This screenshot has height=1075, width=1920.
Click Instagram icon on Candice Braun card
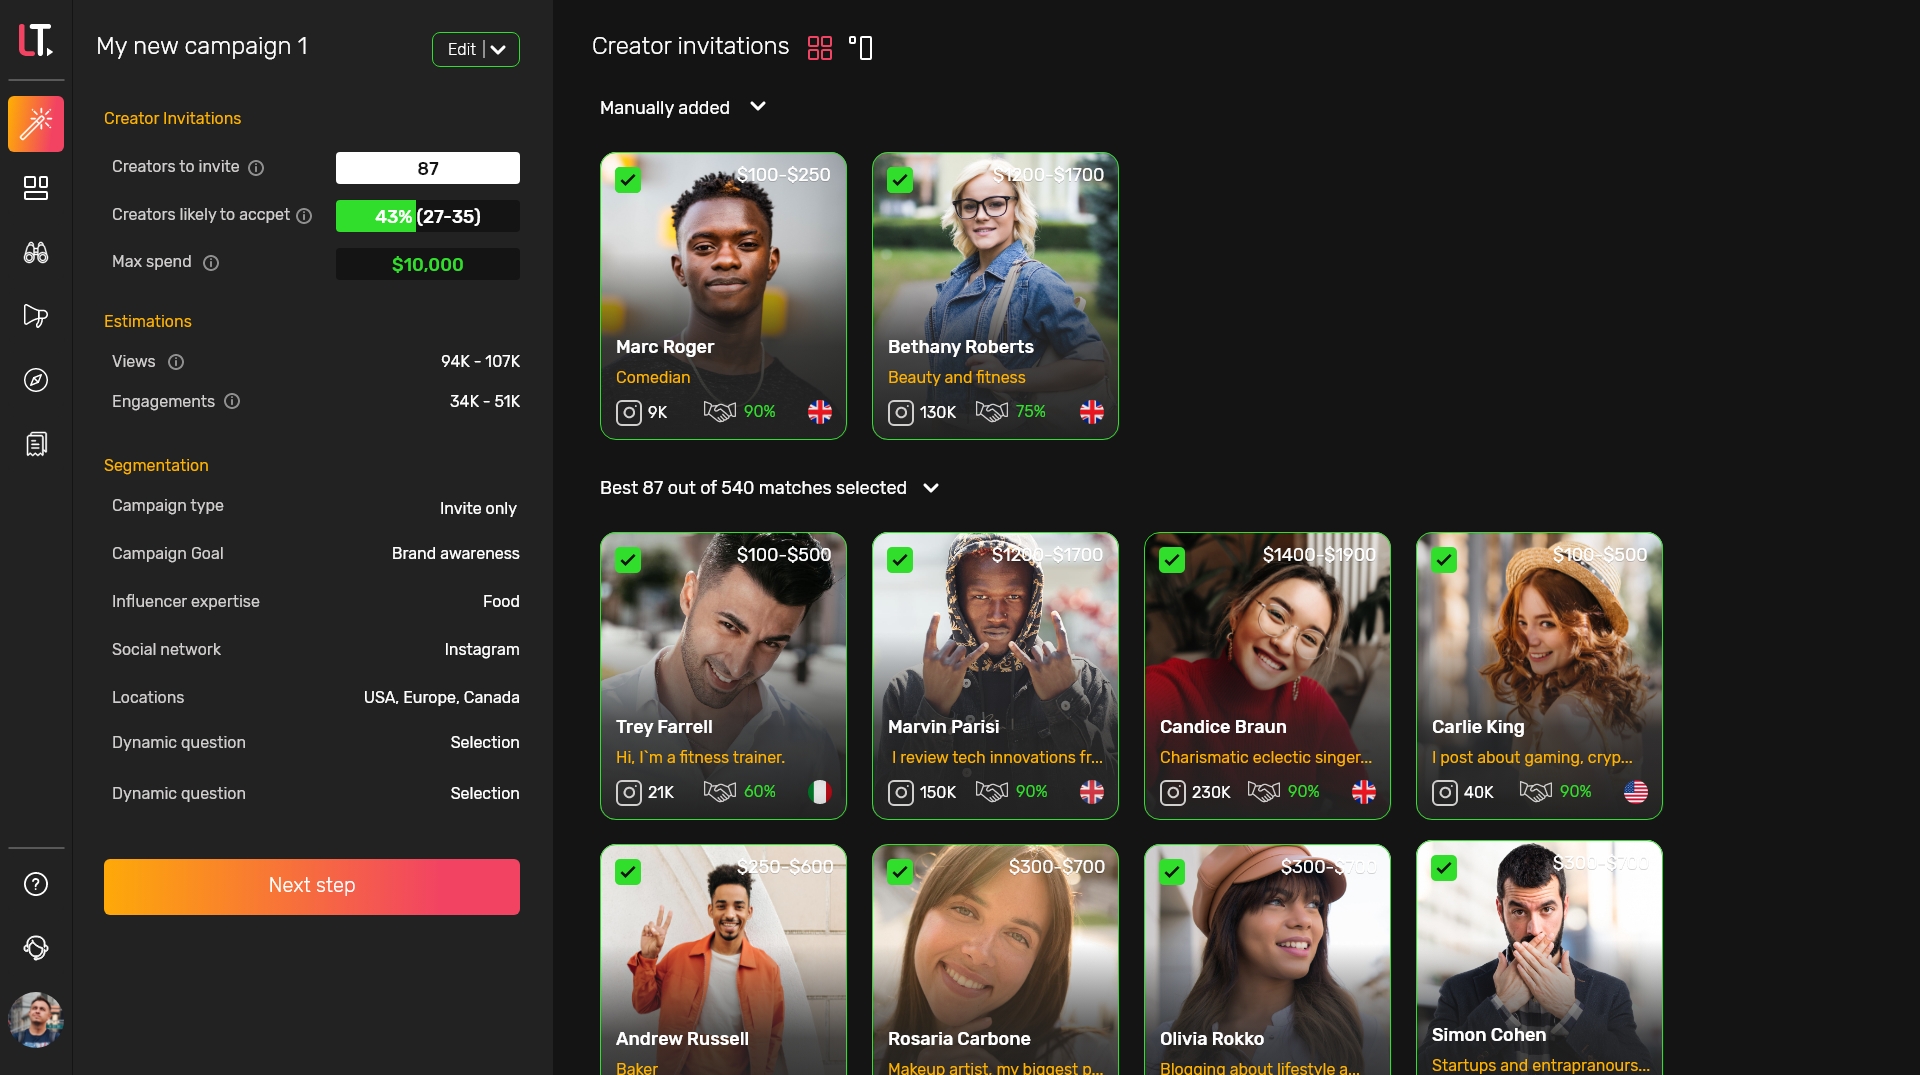(x=1172, y=792)
